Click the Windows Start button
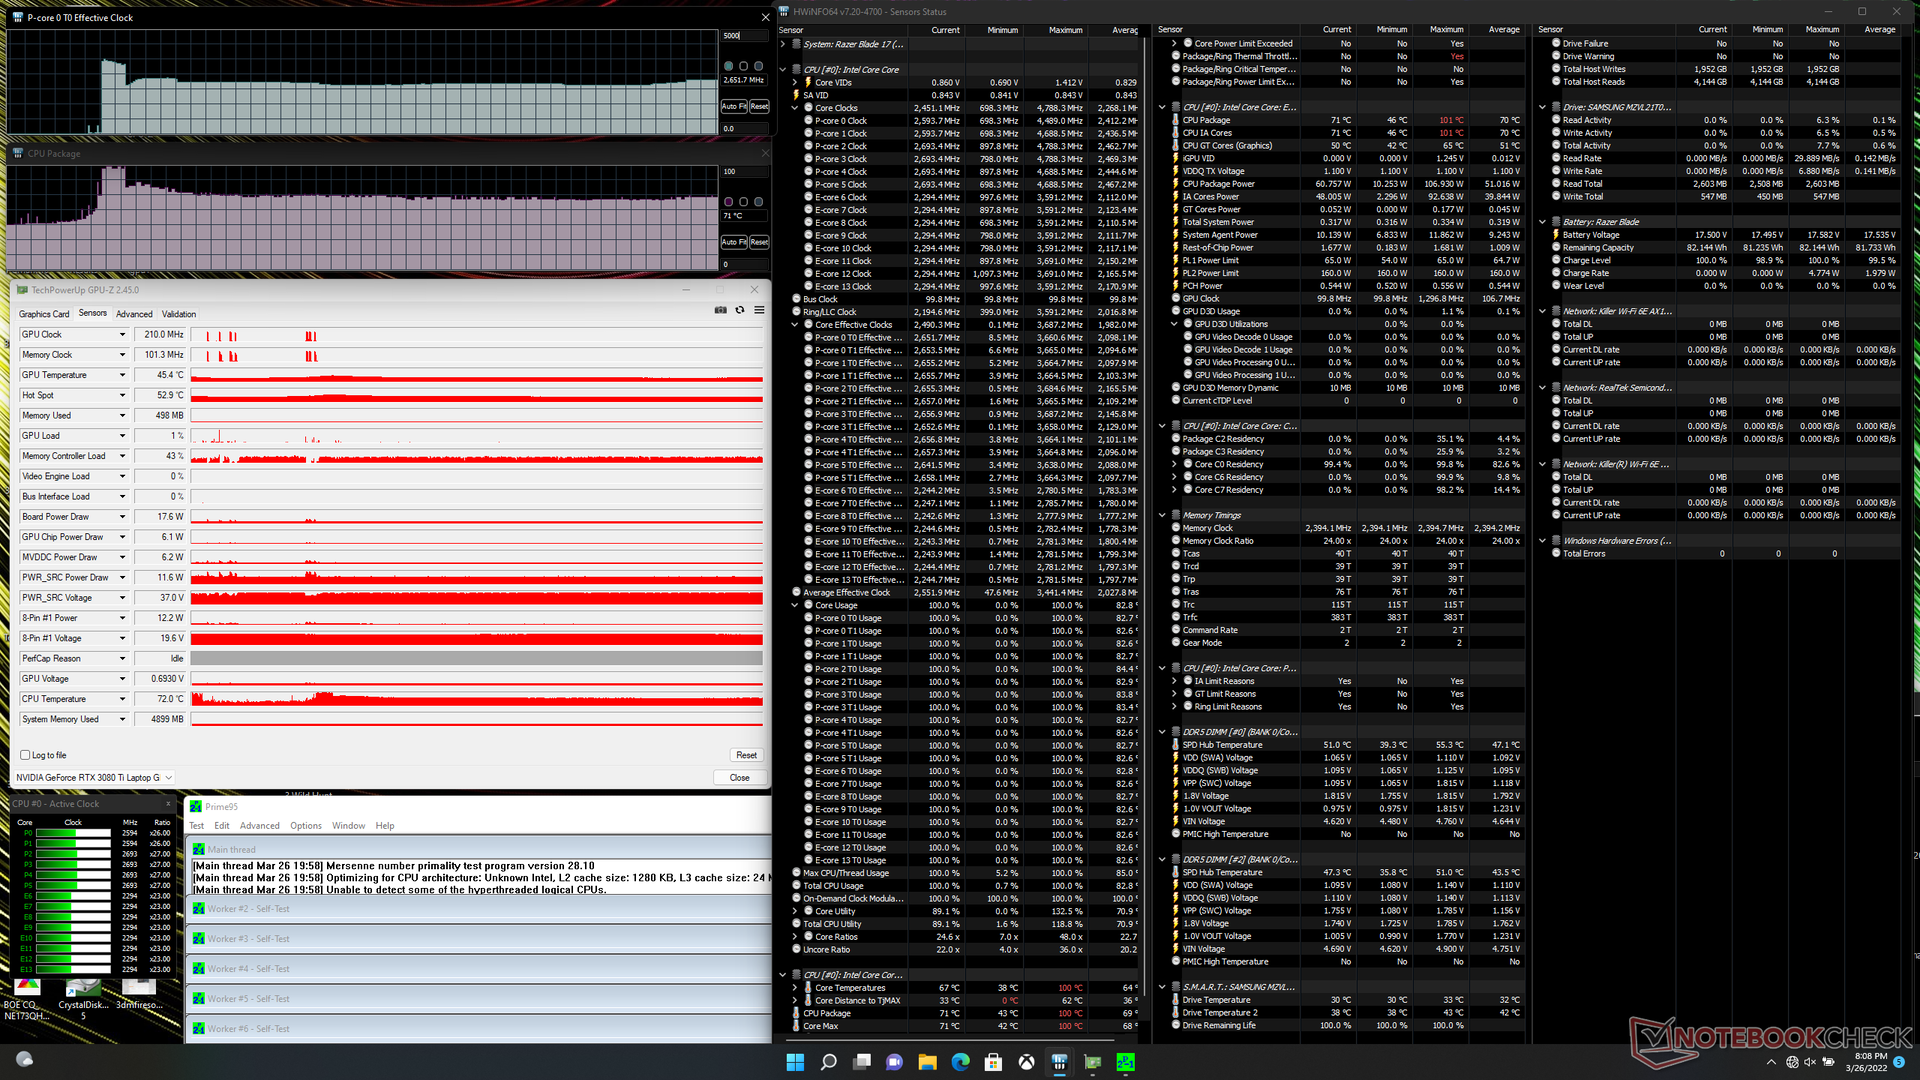 (795, 1062)
